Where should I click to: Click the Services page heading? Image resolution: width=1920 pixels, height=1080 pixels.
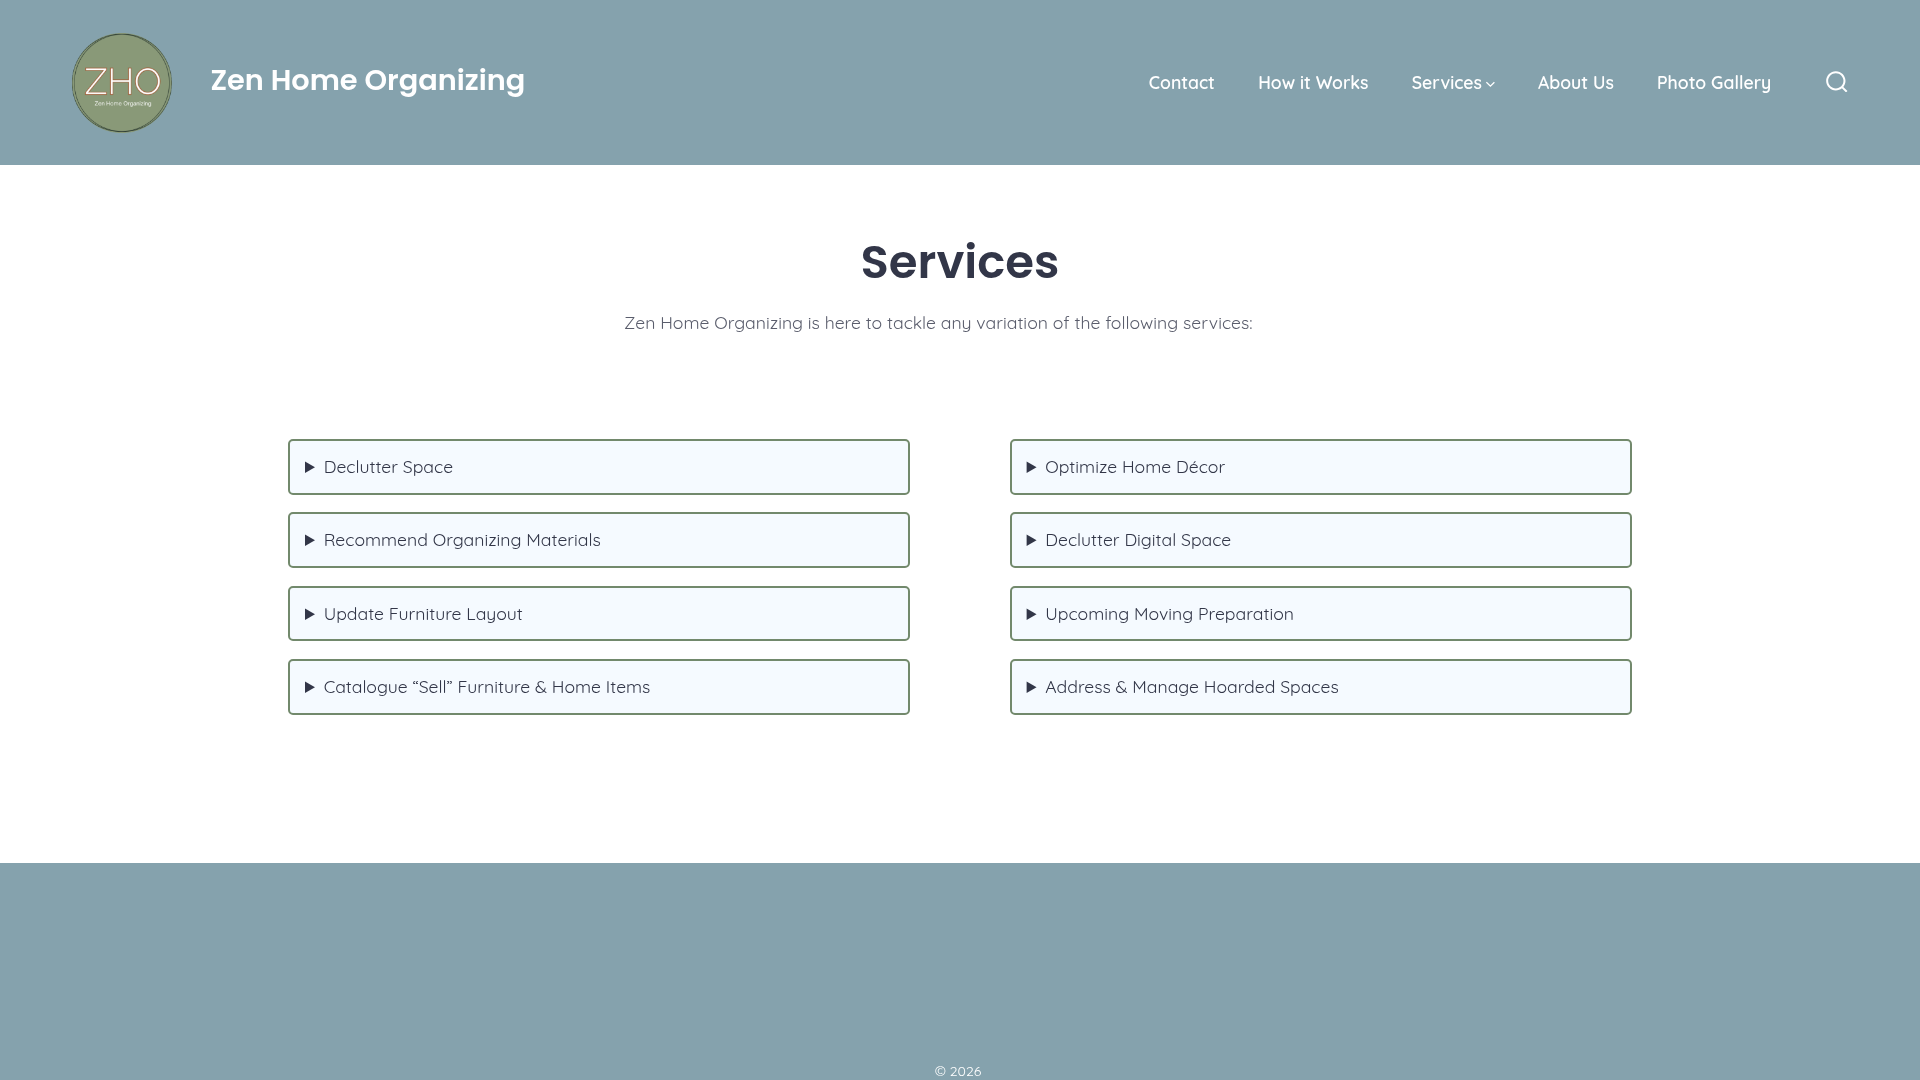click(x=959, y=262)
